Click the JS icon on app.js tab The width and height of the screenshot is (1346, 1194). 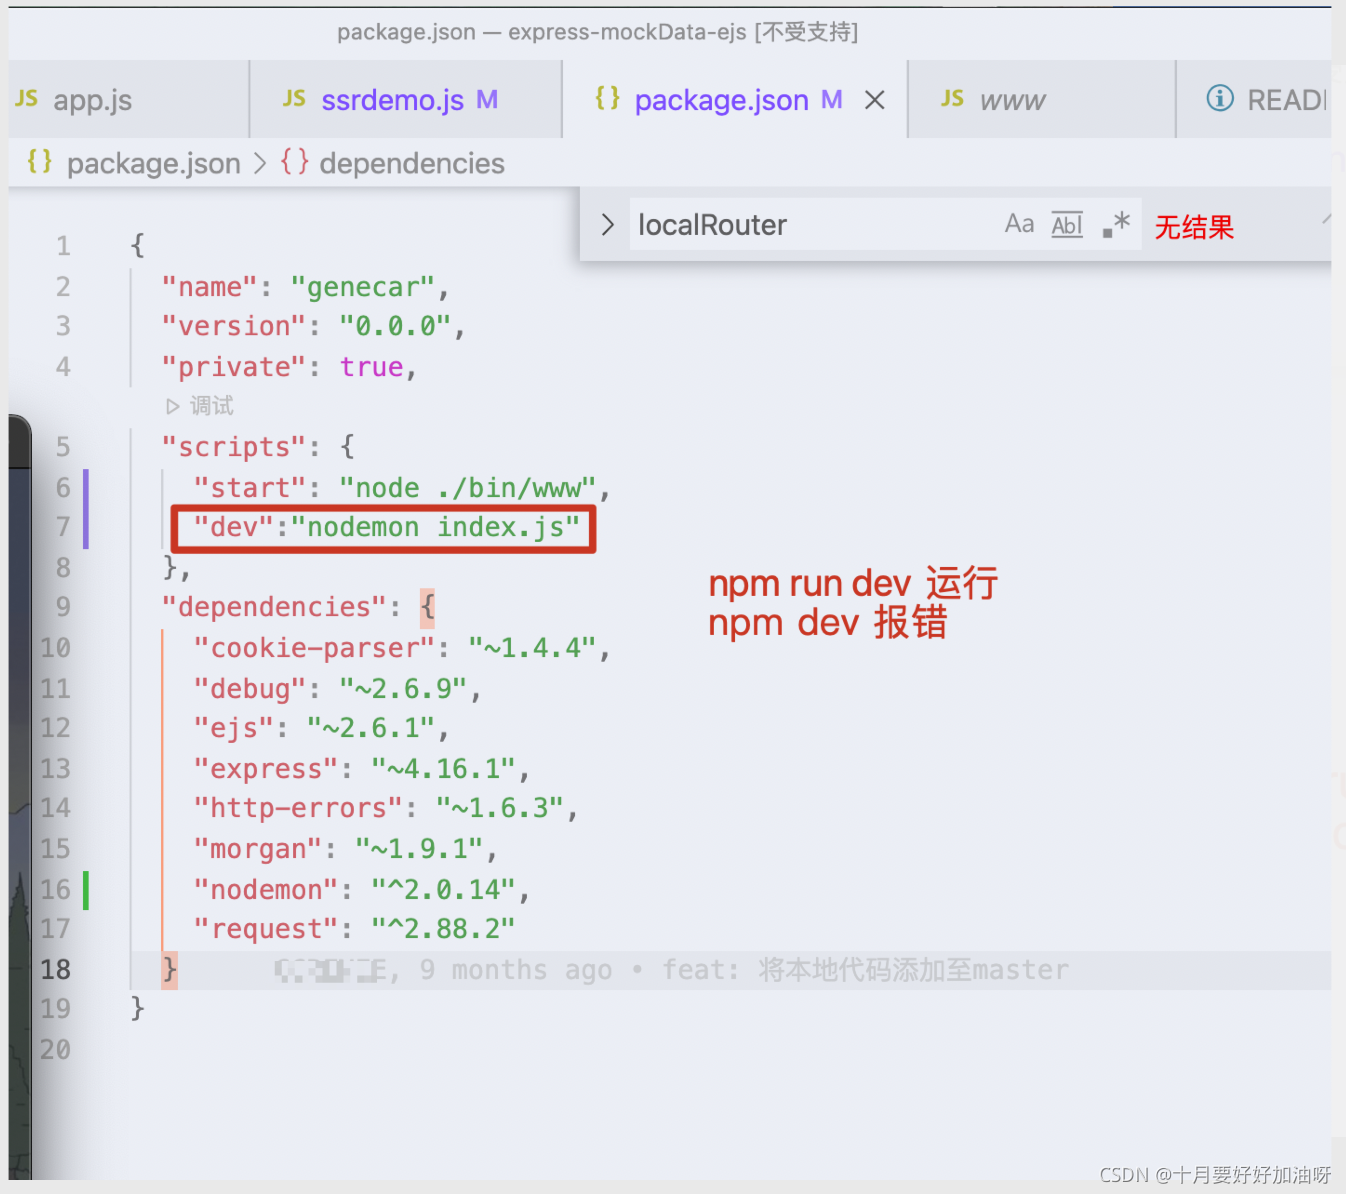point(27,99)
